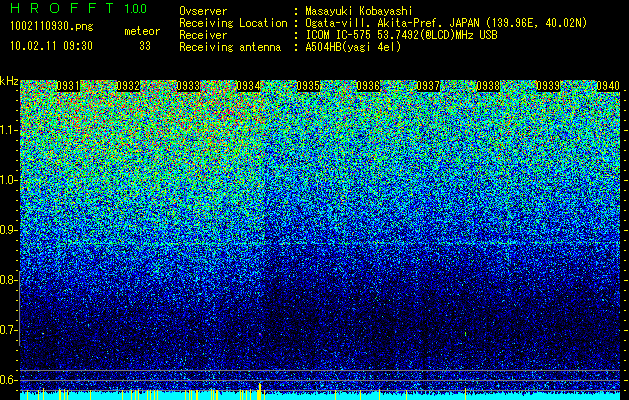
Task: Click the ICOM IC-575 53.7492 MHz receiver text
Action: tap(401, 35)
